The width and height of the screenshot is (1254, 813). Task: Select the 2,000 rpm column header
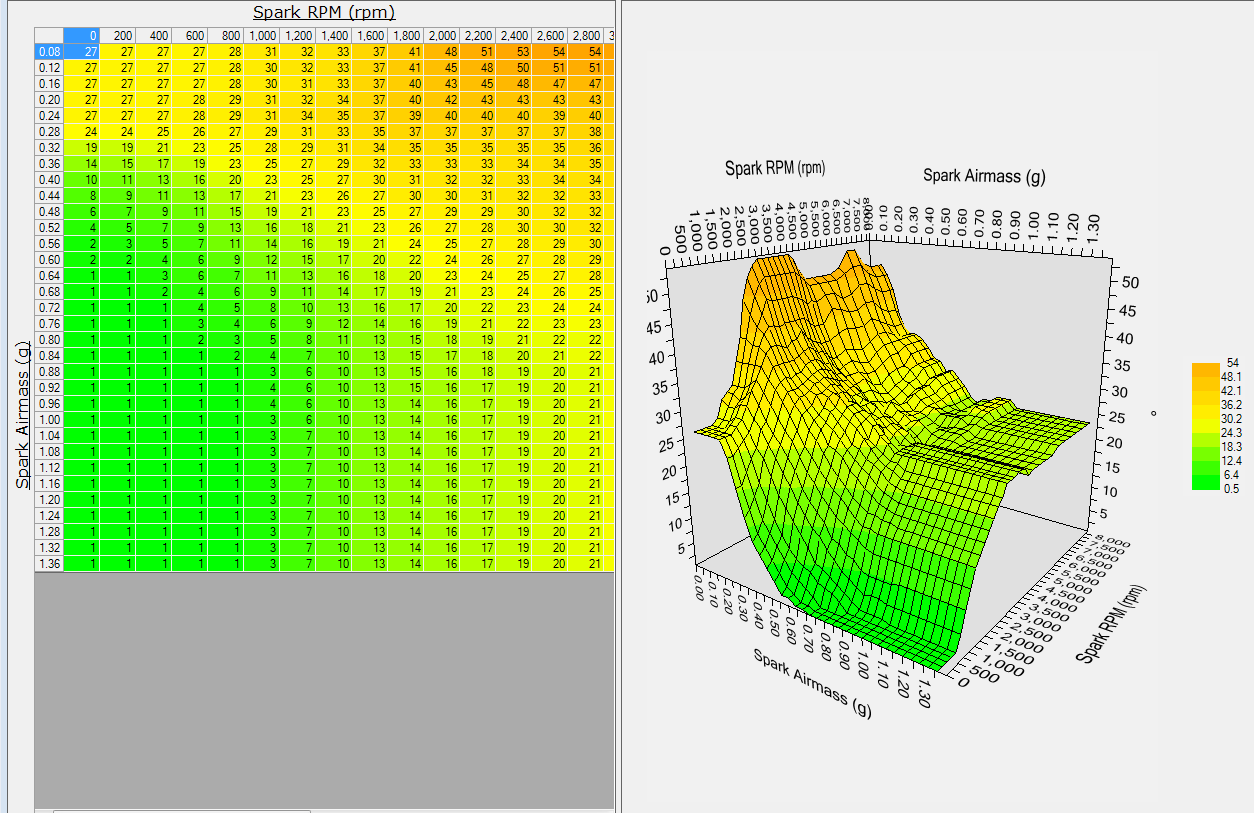coord(444,35)
